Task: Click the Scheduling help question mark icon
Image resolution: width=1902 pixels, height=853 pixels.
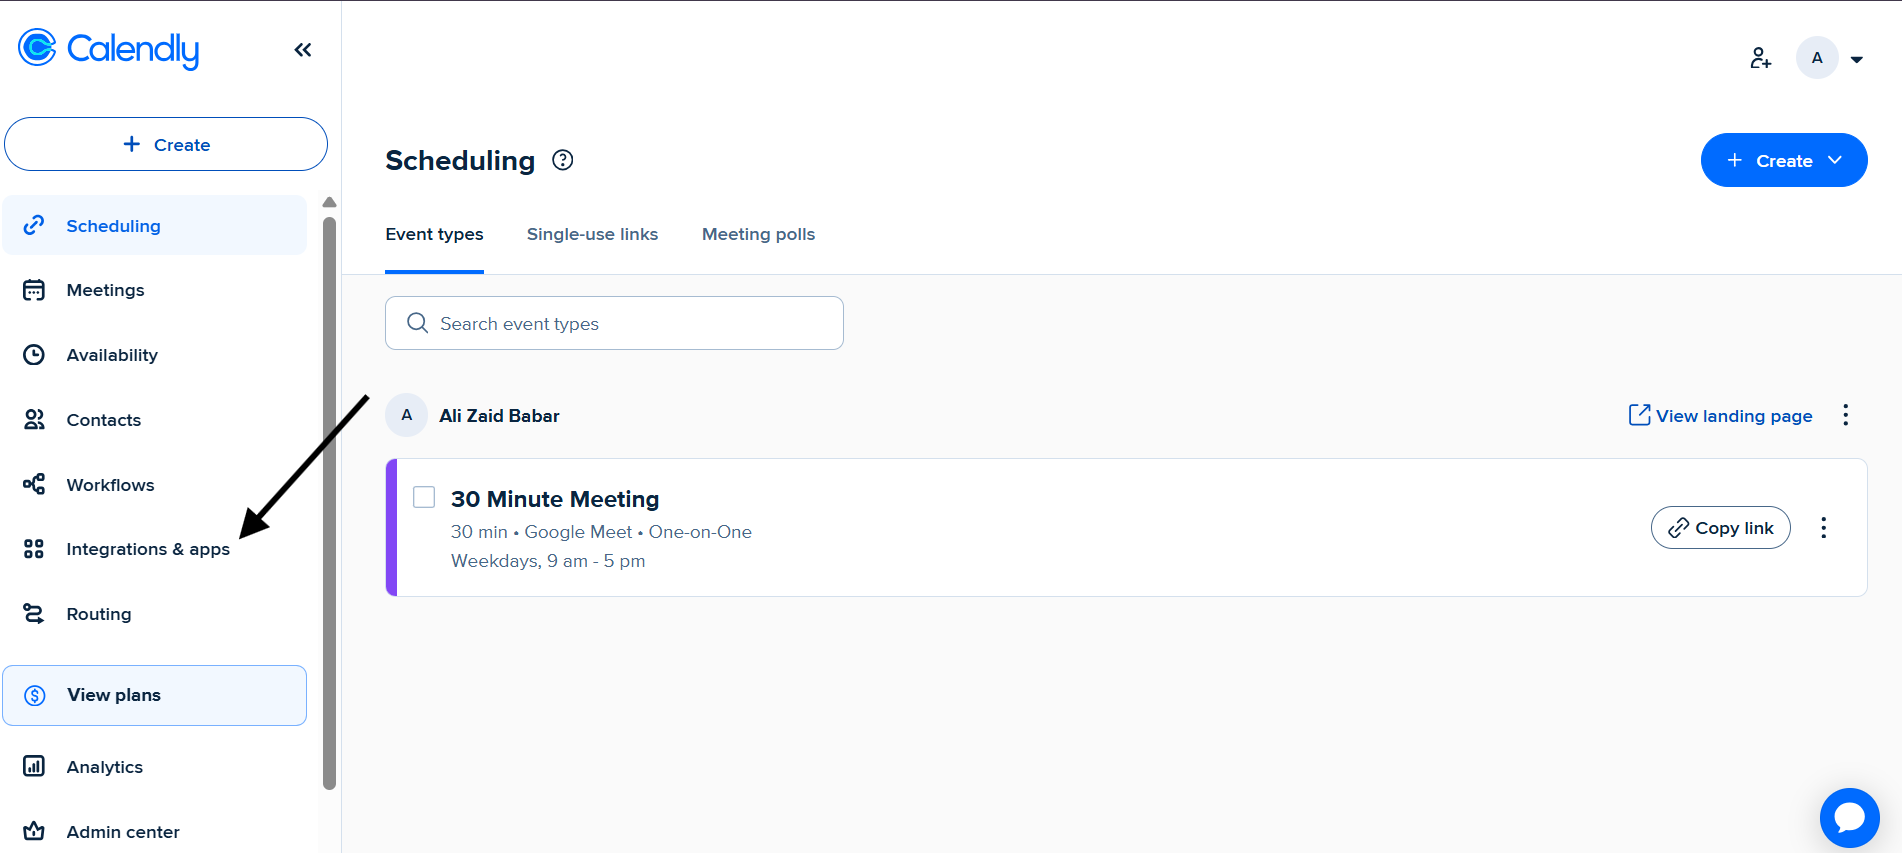Action: coord(563,160)
